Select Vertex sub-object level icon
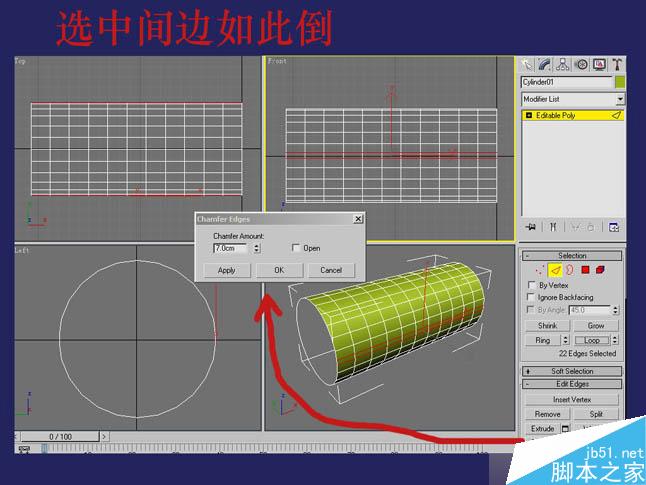Image resolution: width=646 pixels, height=485 pixels. pyautogui.click(x=540, y=270)
